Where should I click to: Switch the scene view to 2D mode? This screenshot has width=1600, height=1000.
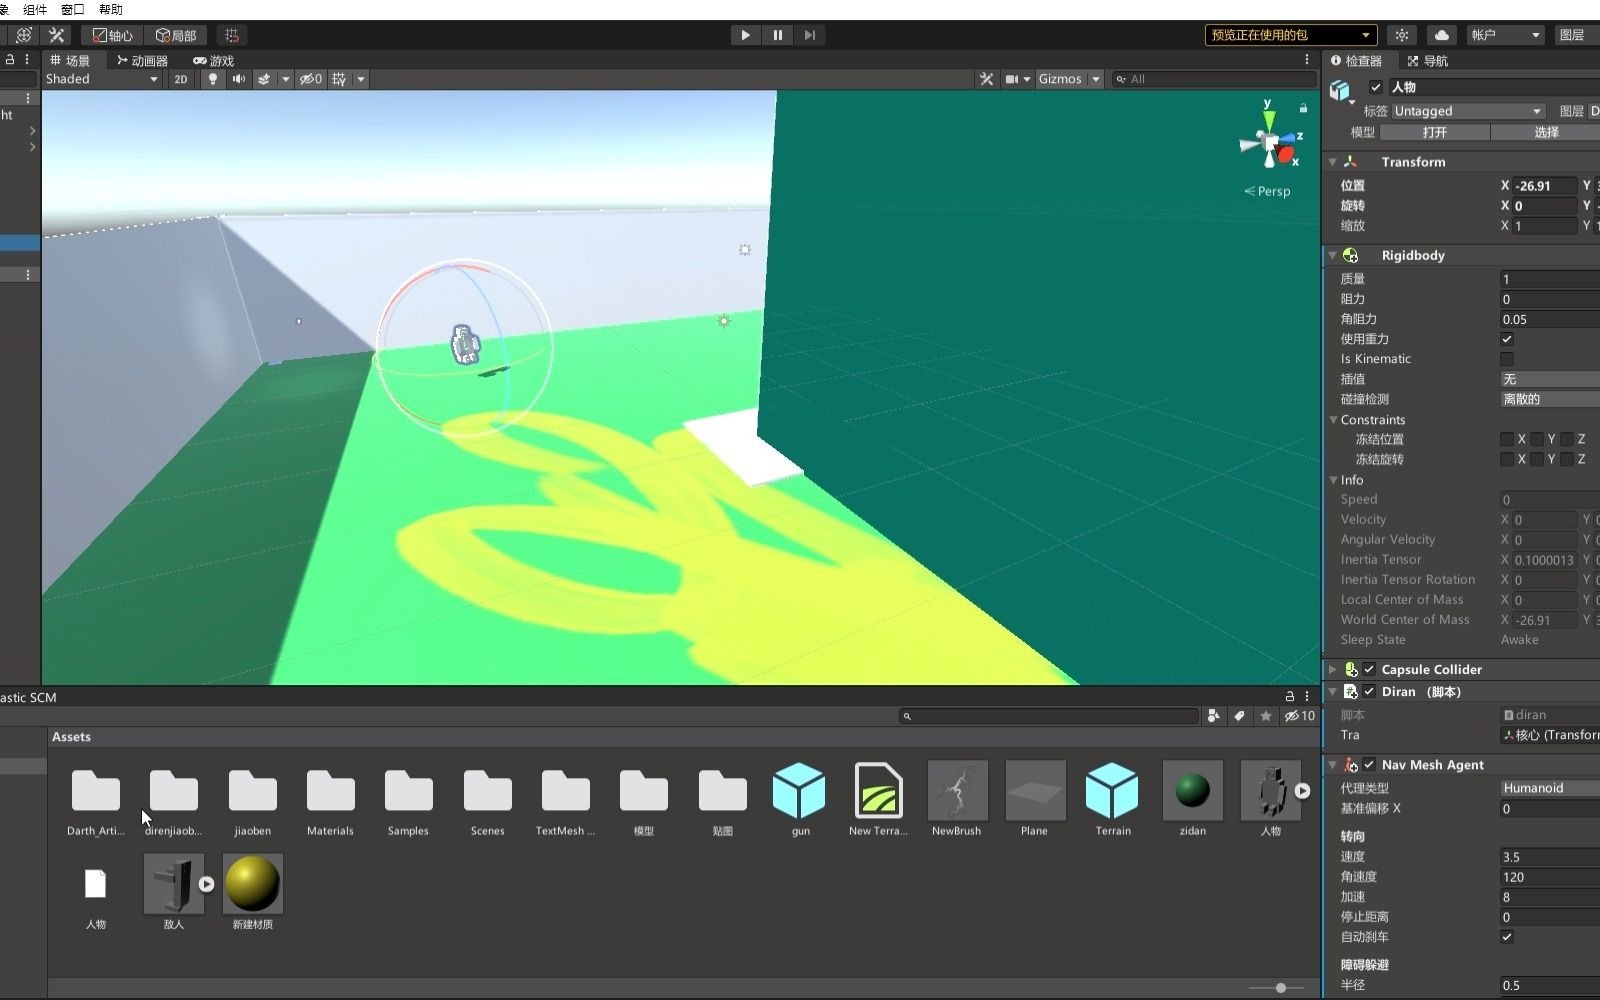180,78
